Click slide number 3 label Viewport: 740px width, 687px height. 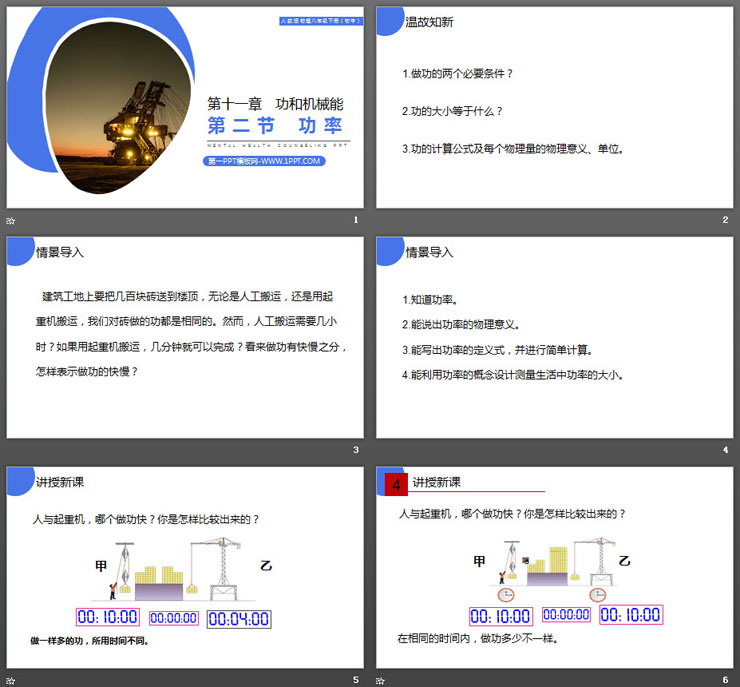click(356, 450)
